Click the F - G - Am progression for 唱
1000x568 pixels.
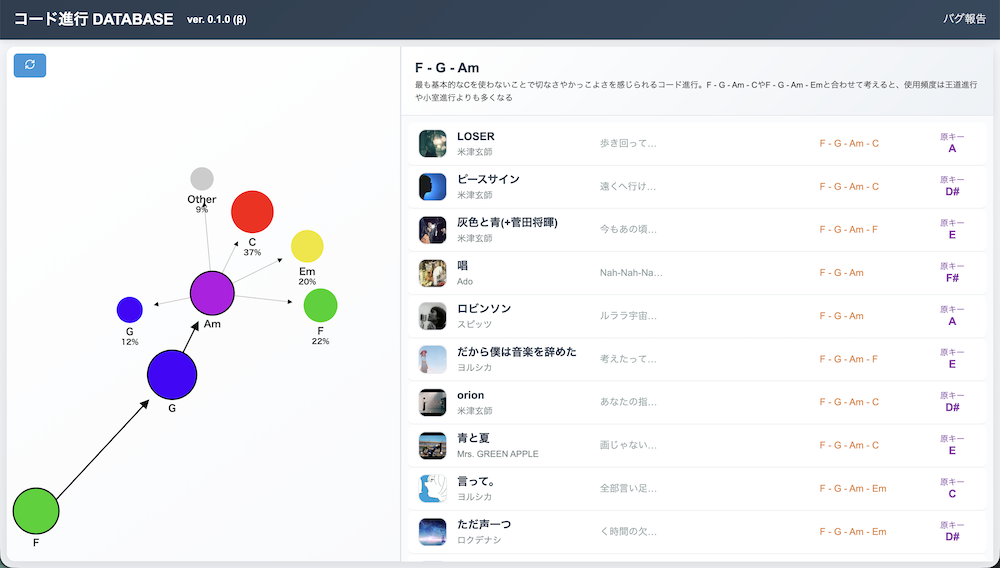pos(841,273)
